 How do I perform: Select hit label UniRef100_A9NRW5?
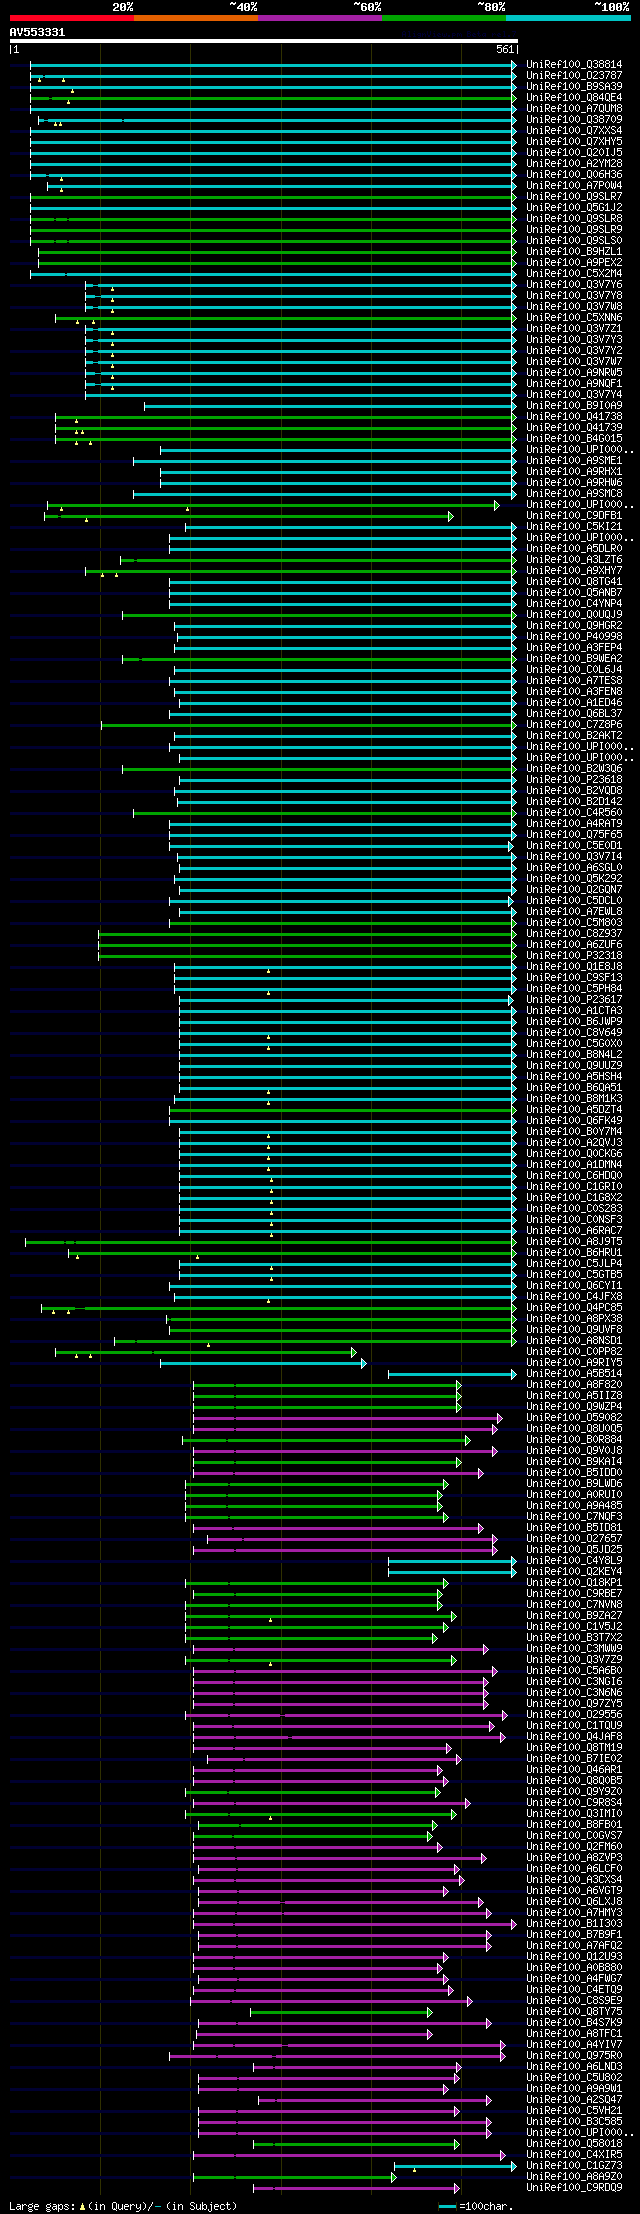pos(574,373)
